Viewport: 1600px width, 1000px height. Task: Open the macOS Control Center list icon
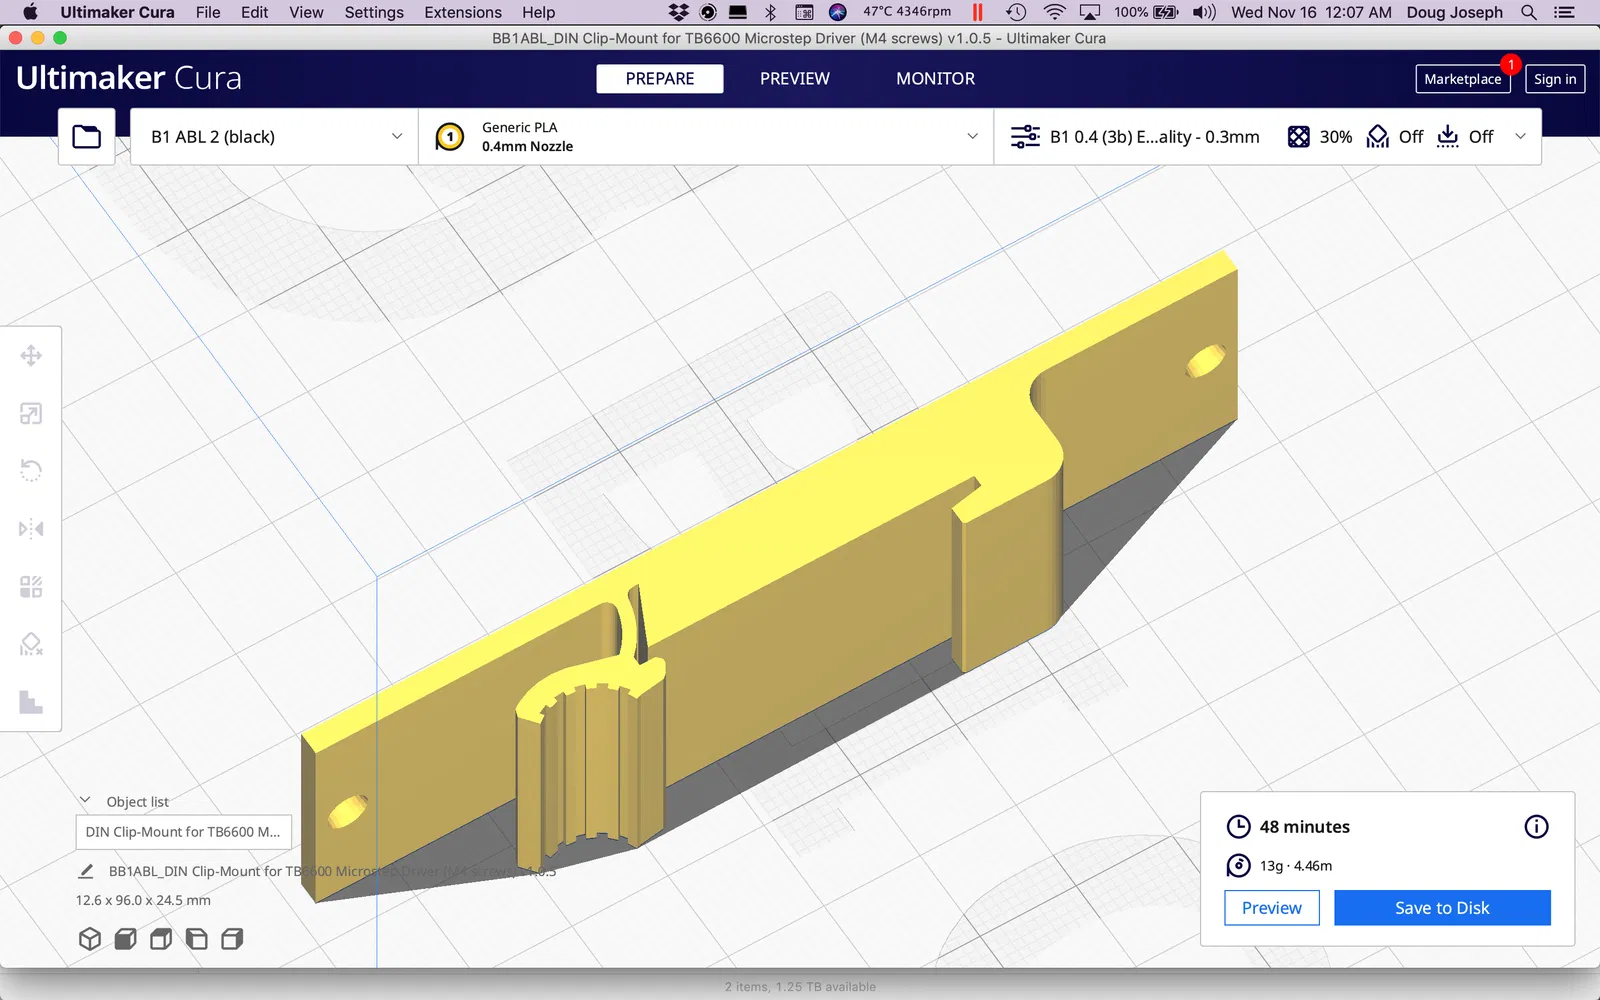tap(1565, 12)
